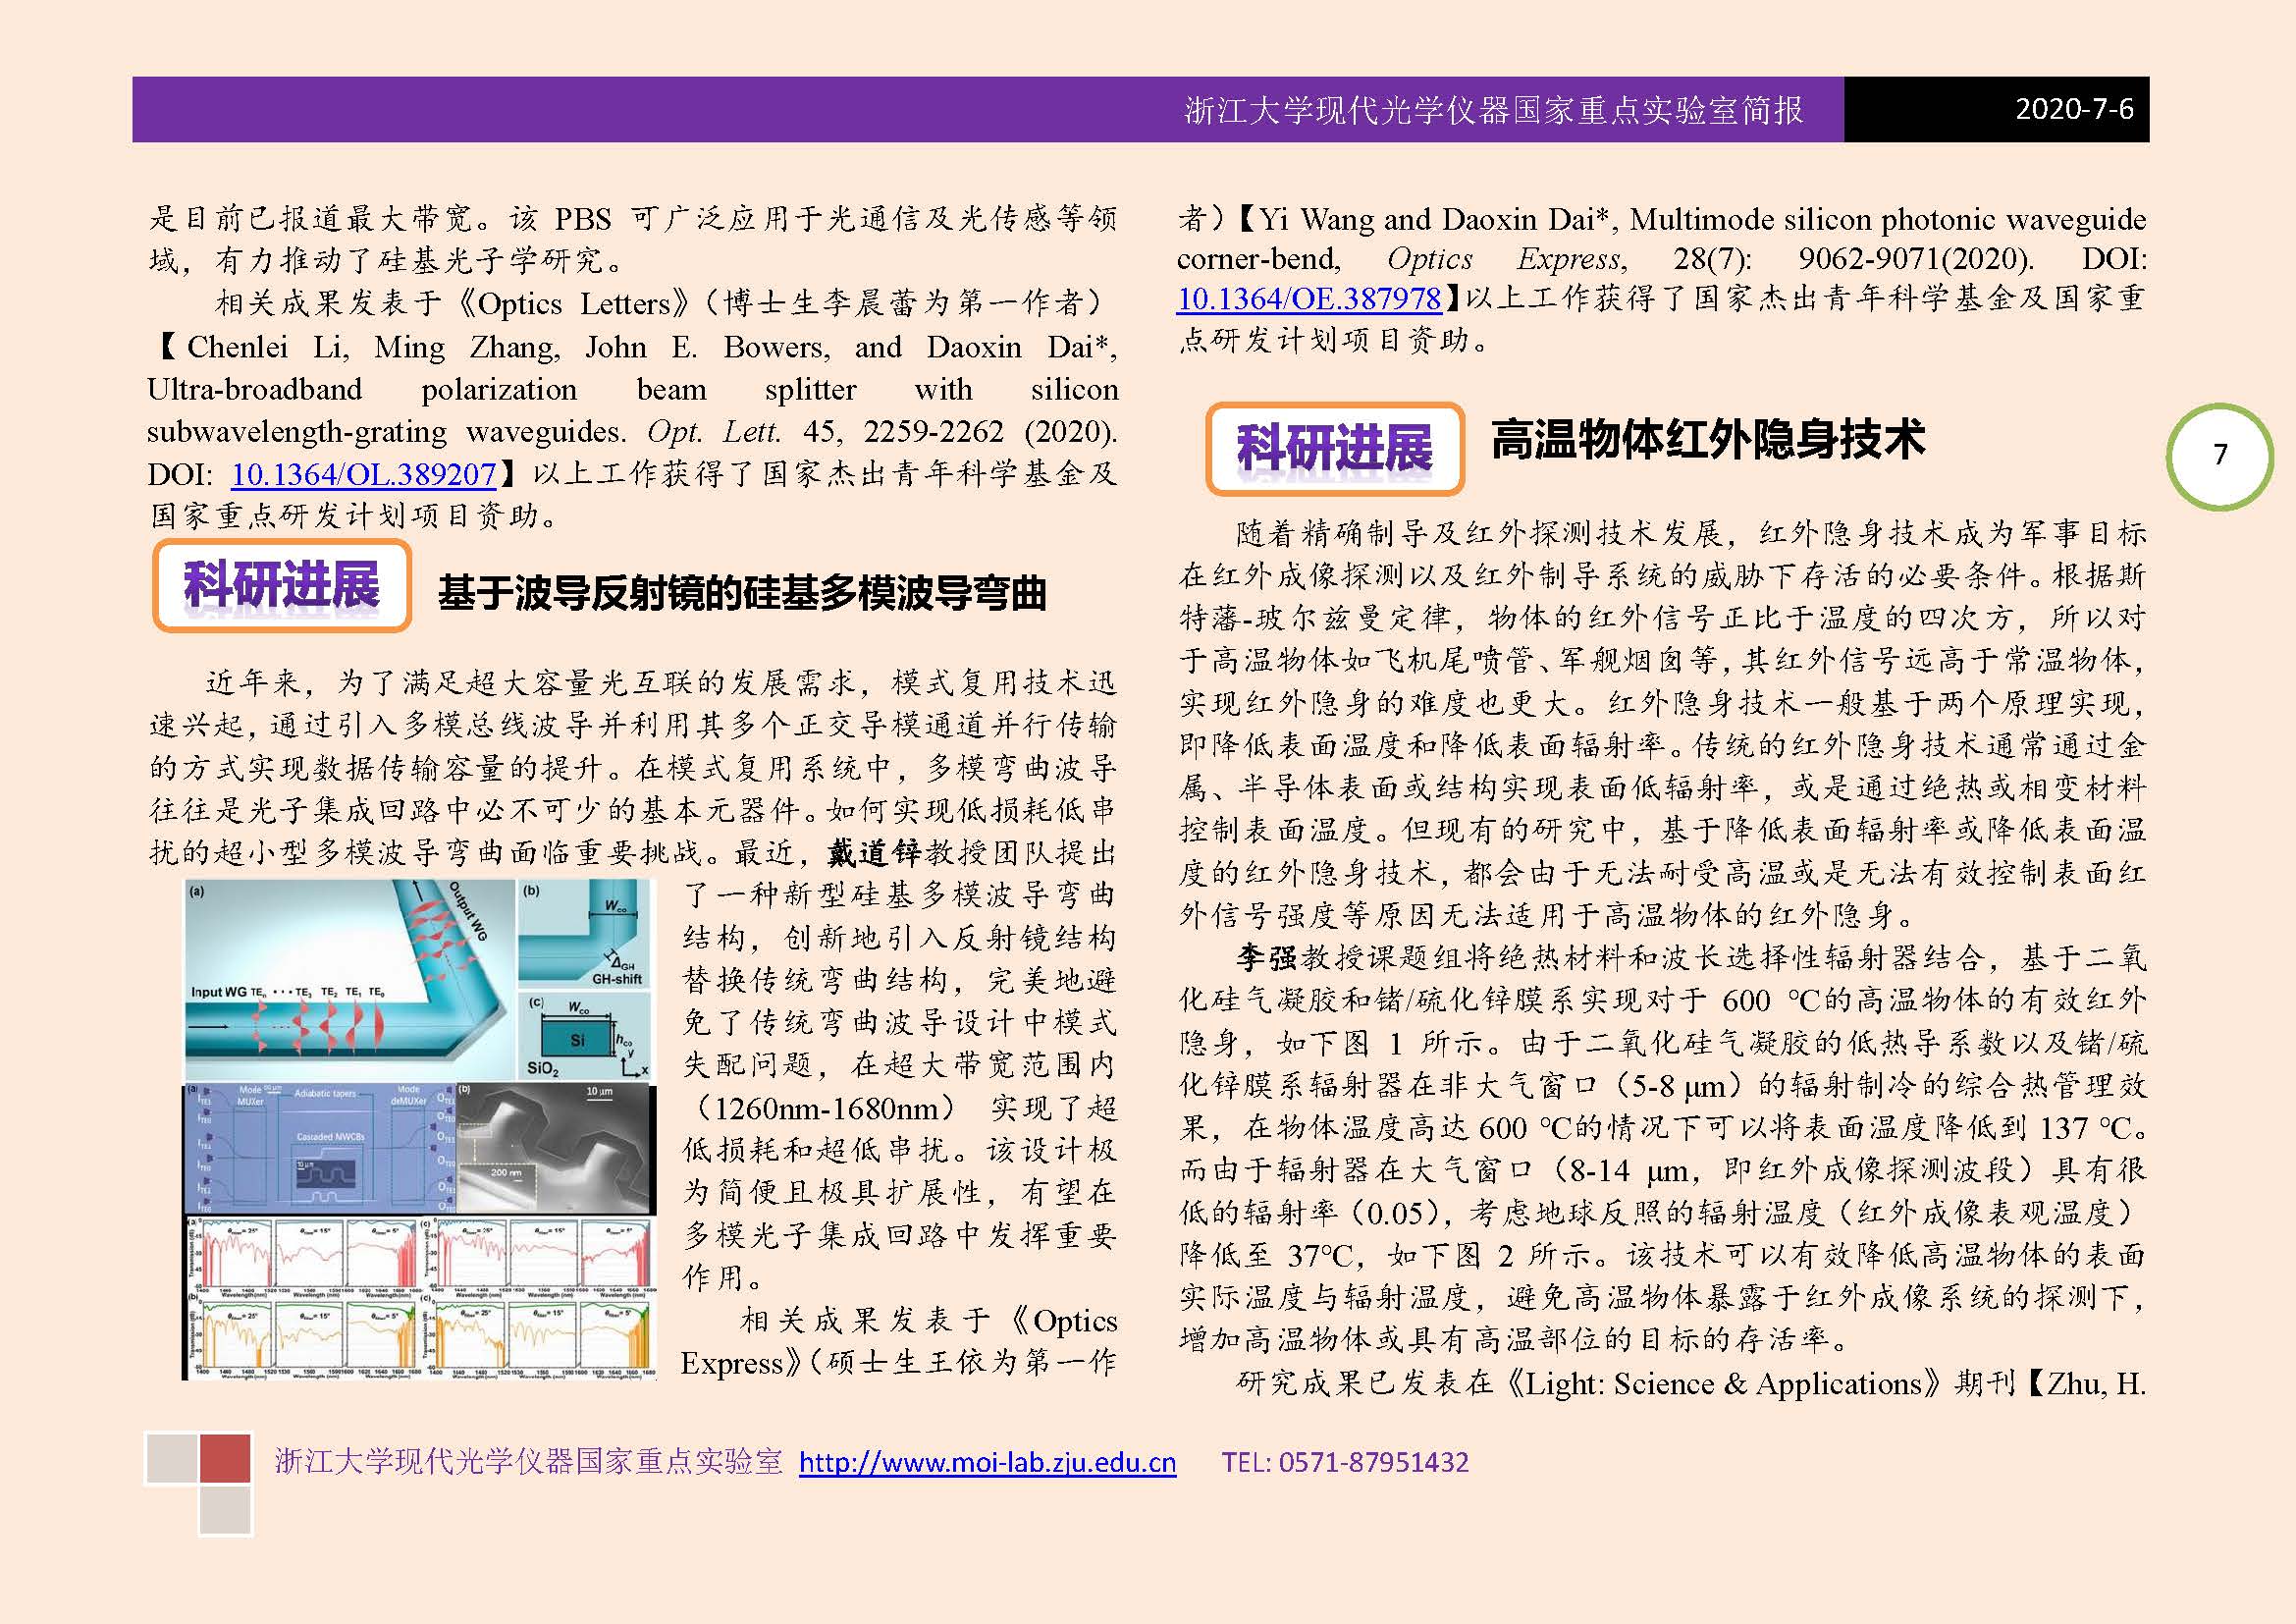Image resolution: width=2296 pixels, height=1624 pixels.
Task: Open the DOI link 10.1364/OL.389207
Action: (364, 474)
